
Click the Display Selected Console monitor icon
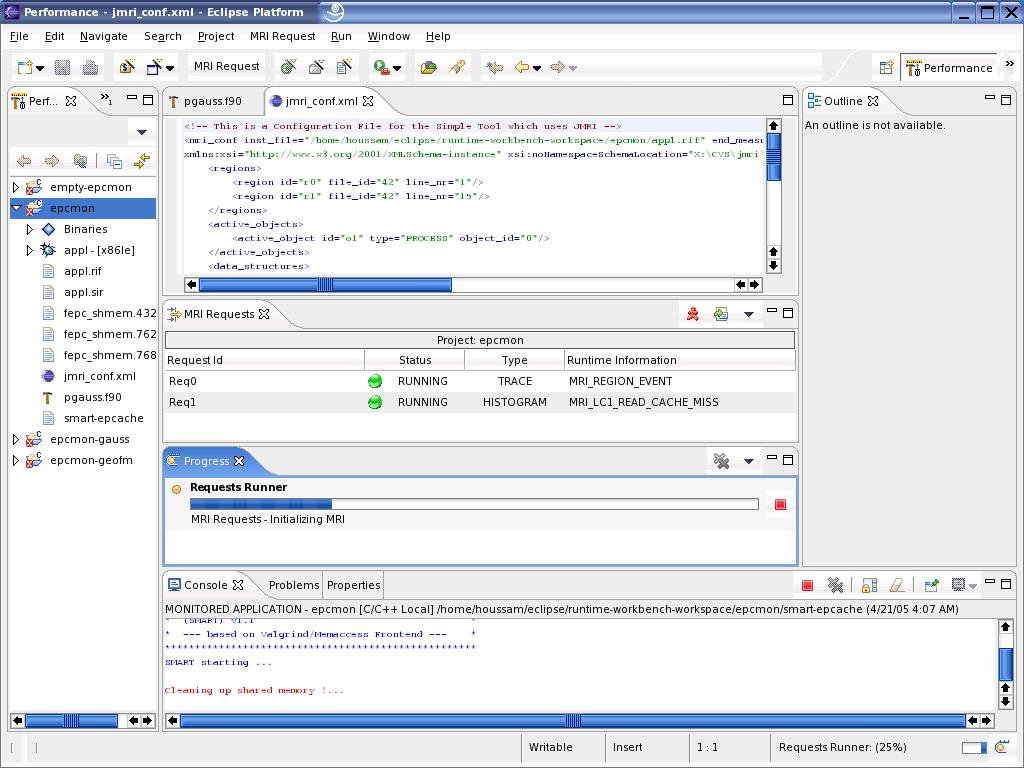point(958,585)
